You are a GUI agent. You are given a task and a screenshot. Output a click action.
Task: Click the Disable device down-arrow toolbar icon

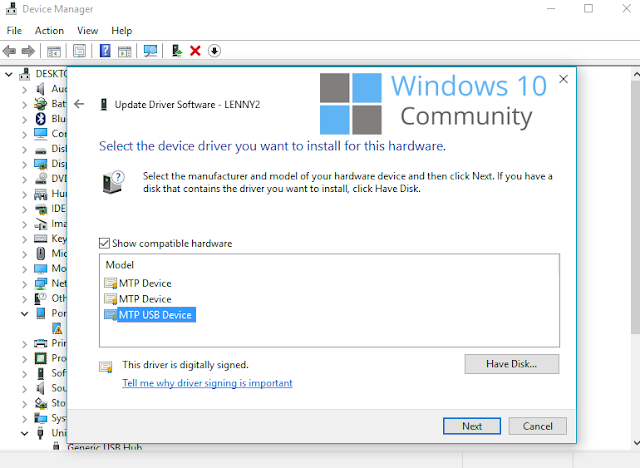click(x=214, y=51)
